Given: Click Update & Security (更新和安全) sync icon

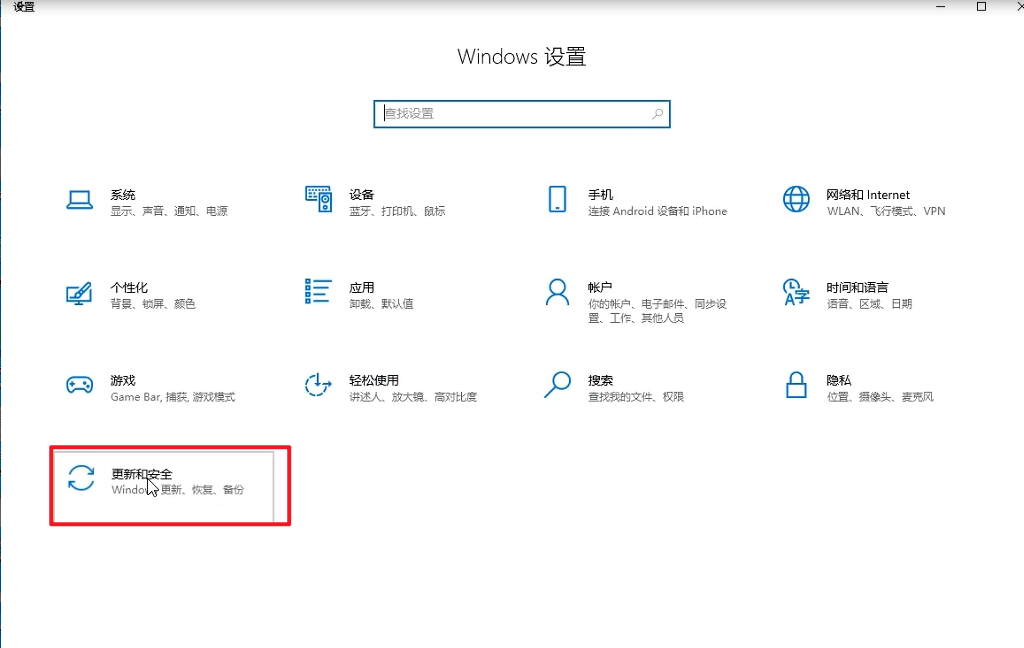Looking at the screenshot, I should pyautogui.click(x=80, y=478).
